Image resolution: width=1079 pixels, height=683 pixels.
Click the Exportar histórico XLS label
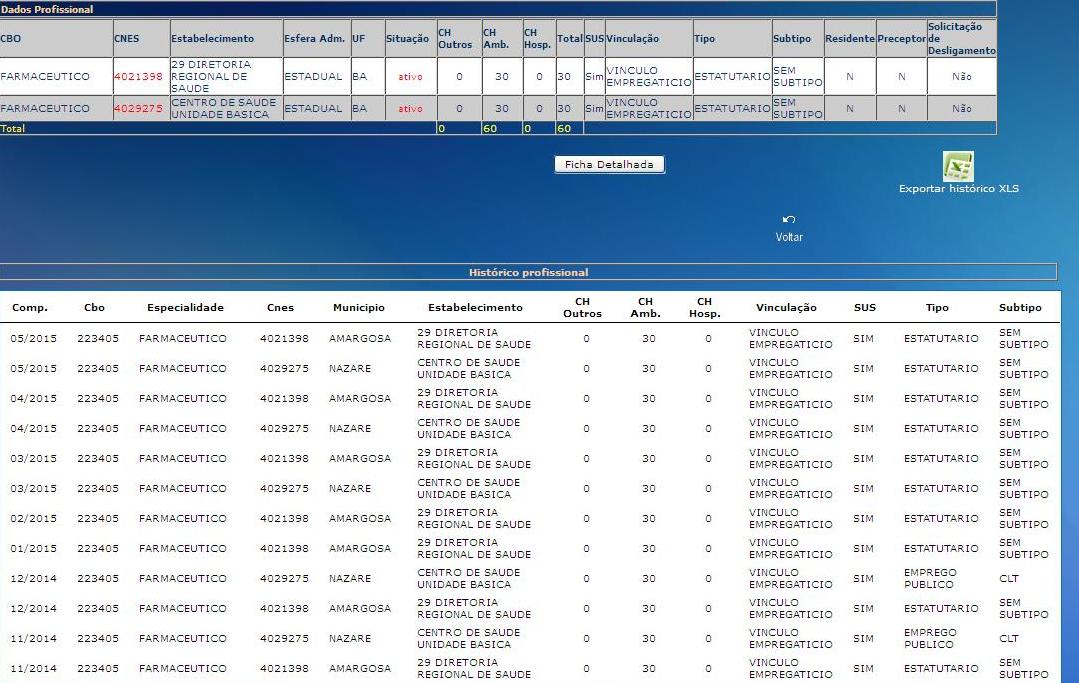pos(958,189)
